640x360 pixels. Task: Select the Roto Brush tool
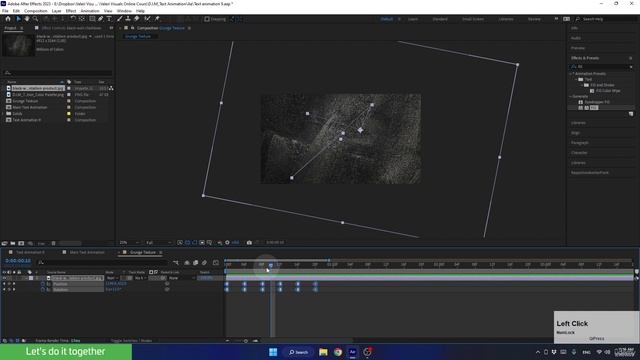click(x=147, y=19)
